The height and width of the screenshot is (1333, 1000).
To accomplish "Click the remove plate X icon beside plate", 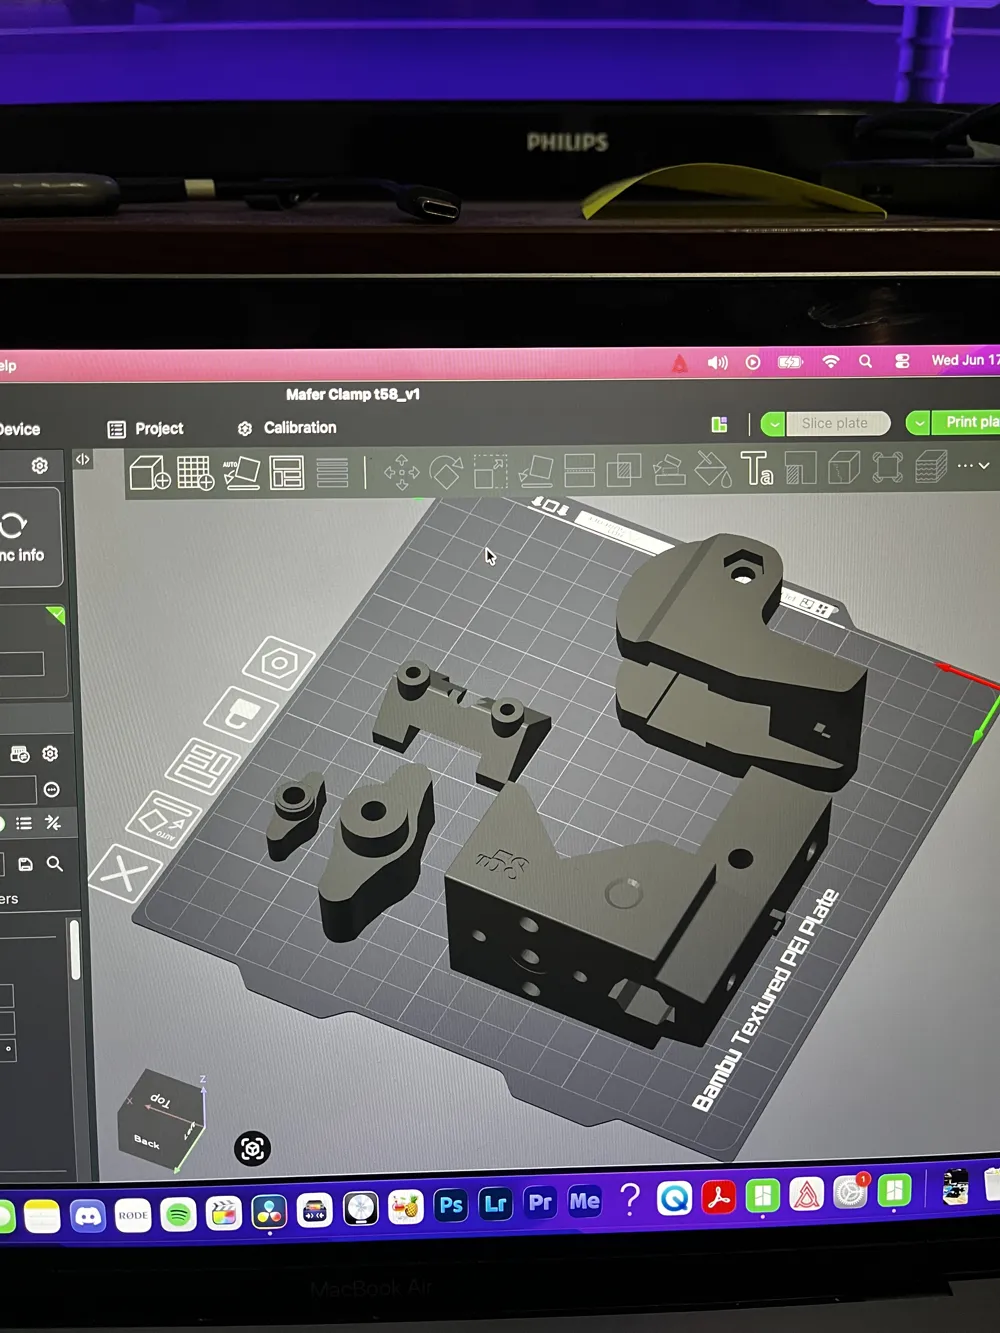I will pos(125,874).
